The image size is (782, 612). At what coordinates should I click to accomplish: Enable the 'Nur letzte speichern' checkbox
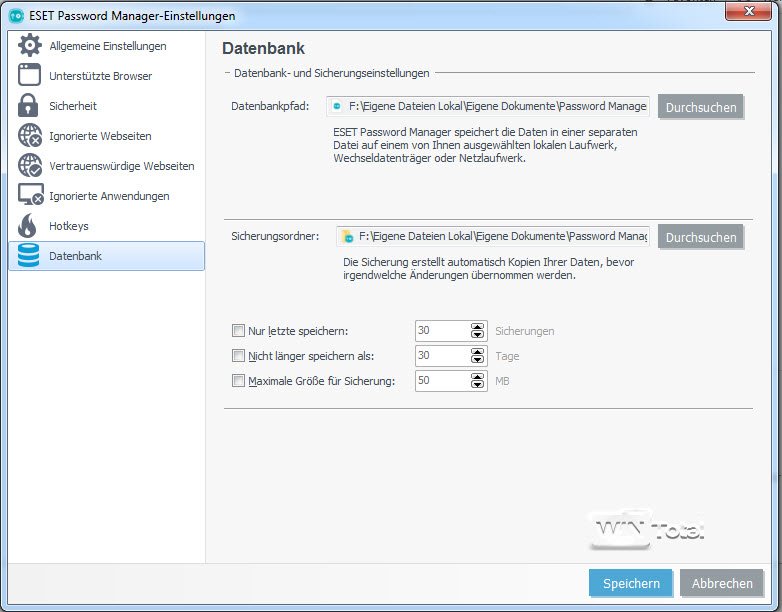238,331
